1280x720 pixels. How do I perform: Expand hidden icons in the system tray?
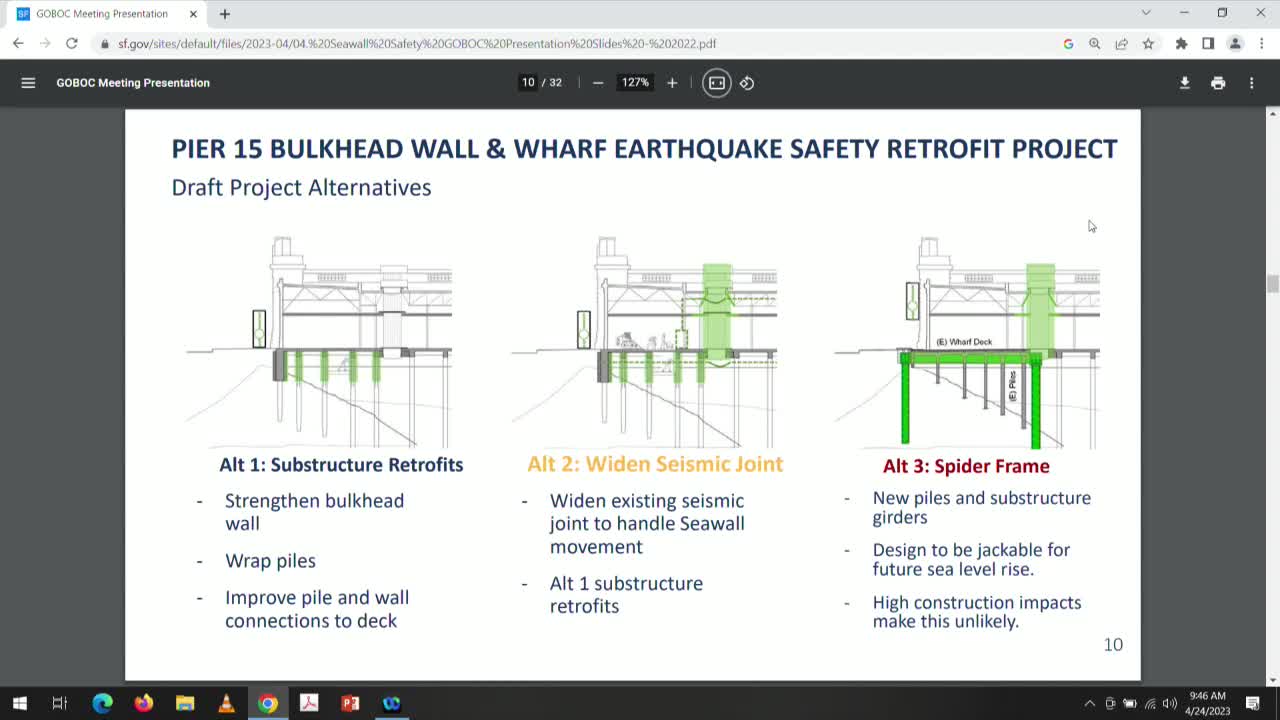1089,703
